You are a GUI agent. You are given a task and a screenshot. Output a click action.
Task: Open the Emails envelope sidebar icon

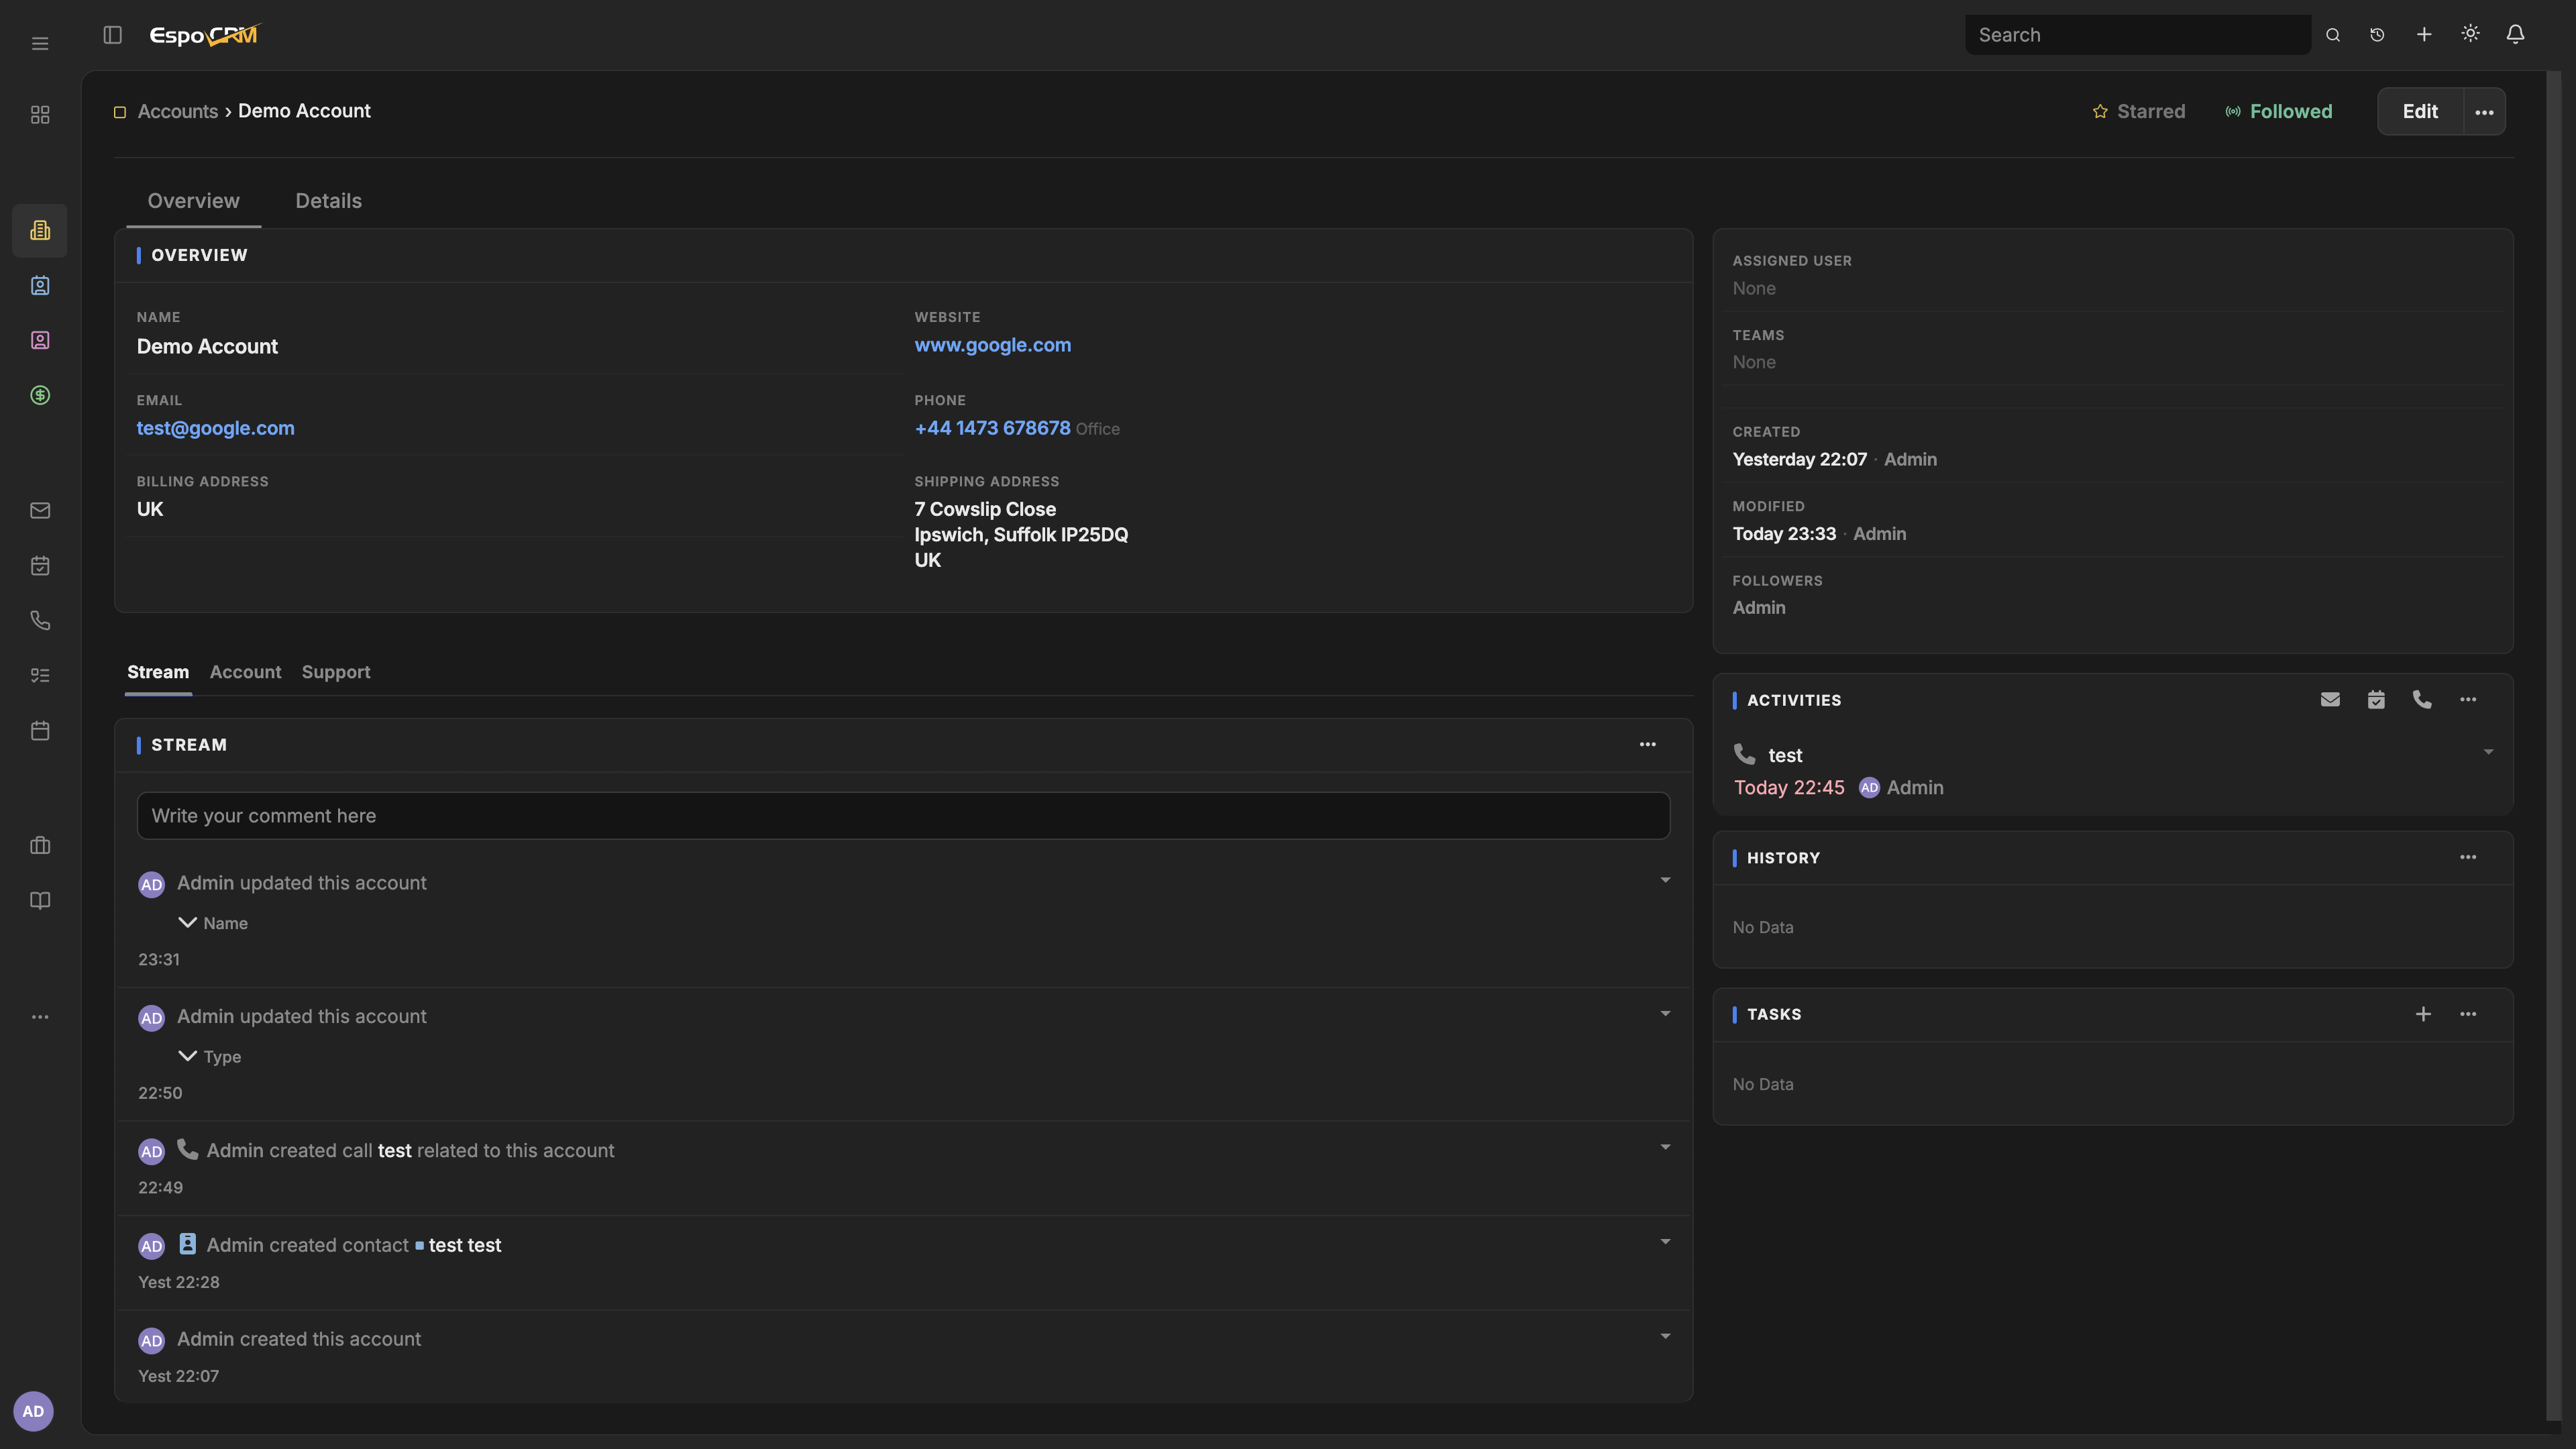click(40, 510)
